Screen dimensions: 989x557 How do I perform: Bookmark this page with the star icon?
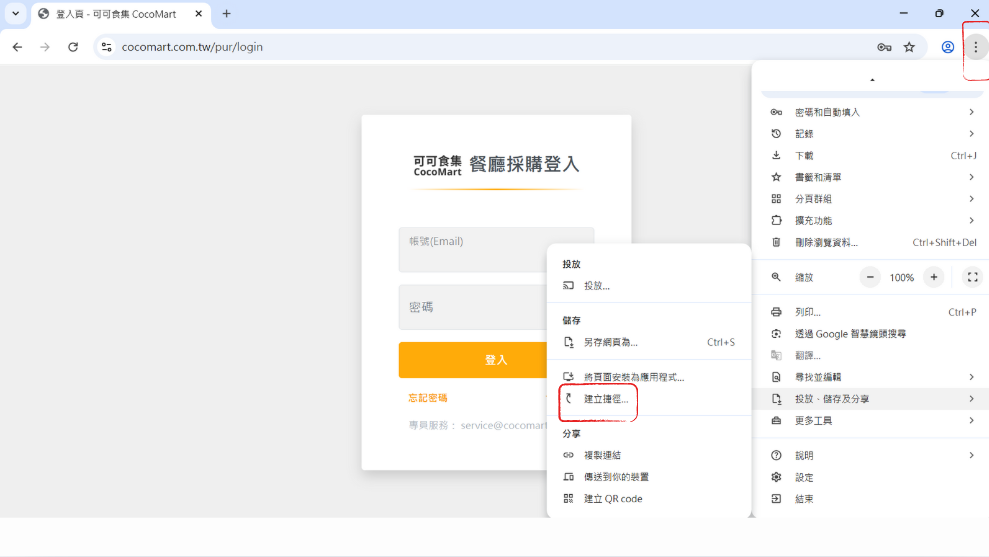[909, 47]
